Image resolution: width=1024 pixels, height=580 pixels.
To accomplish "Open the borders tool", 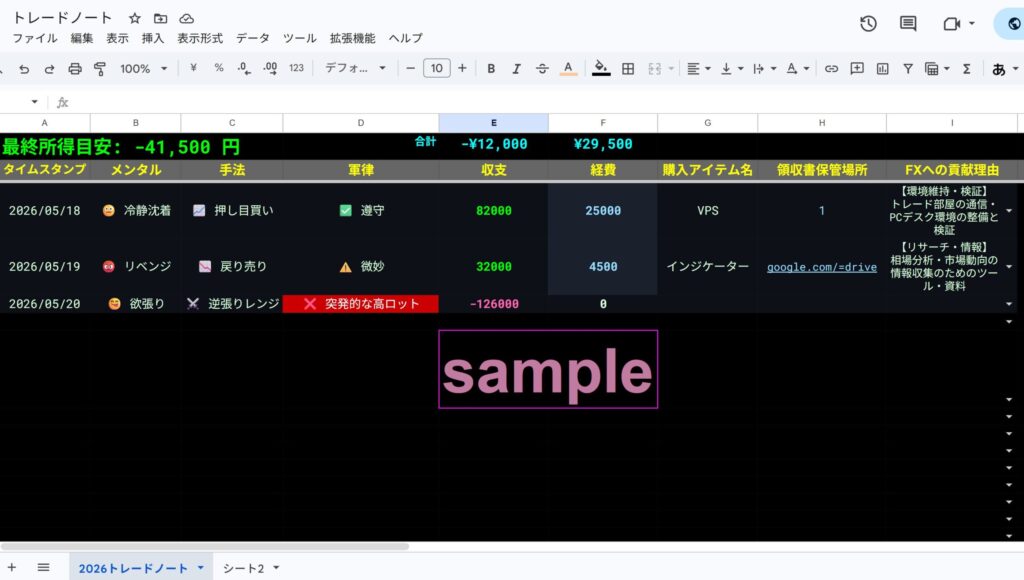I will pyautogui.click(x=628, y=69).
